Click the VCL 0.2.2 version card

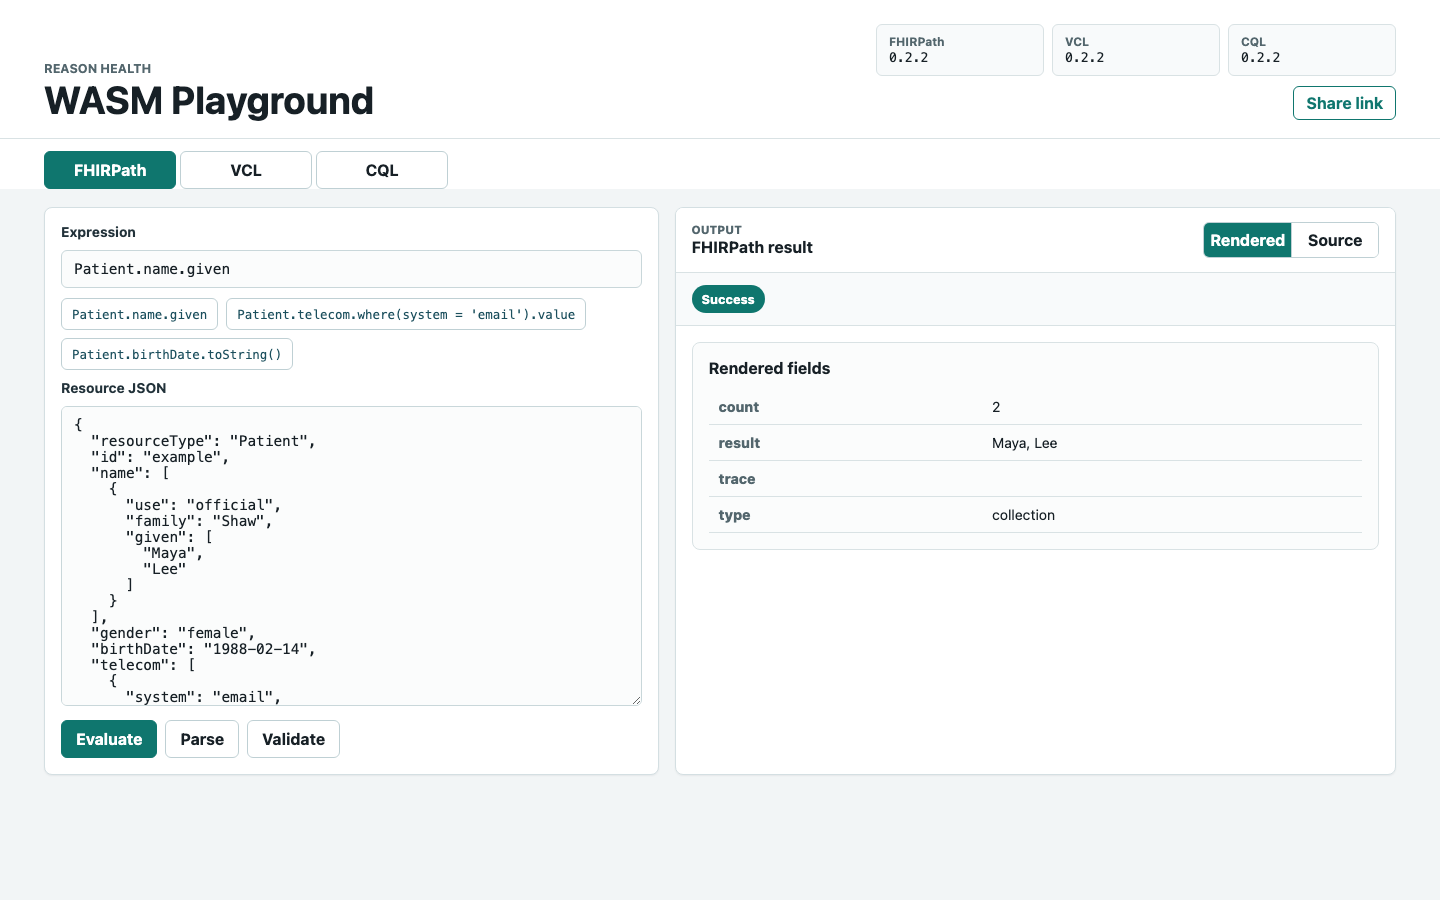[x=1136, y=50]
